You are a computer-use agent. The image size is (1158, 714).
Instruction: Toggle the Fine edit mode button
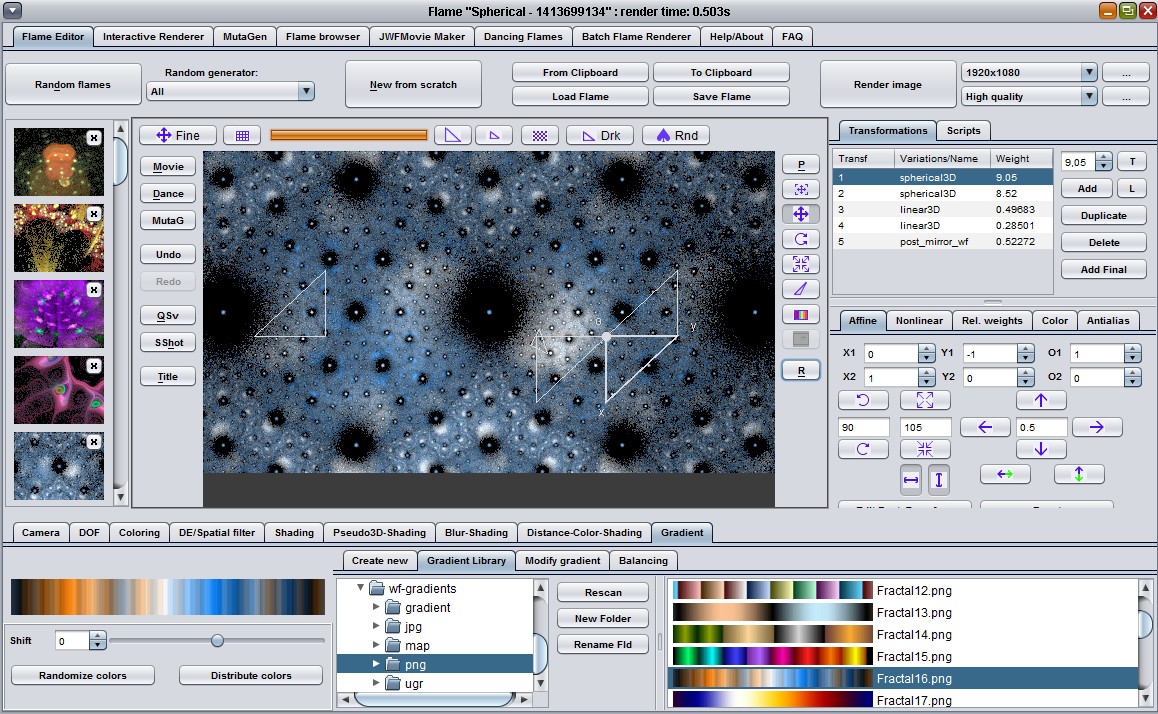178,135
